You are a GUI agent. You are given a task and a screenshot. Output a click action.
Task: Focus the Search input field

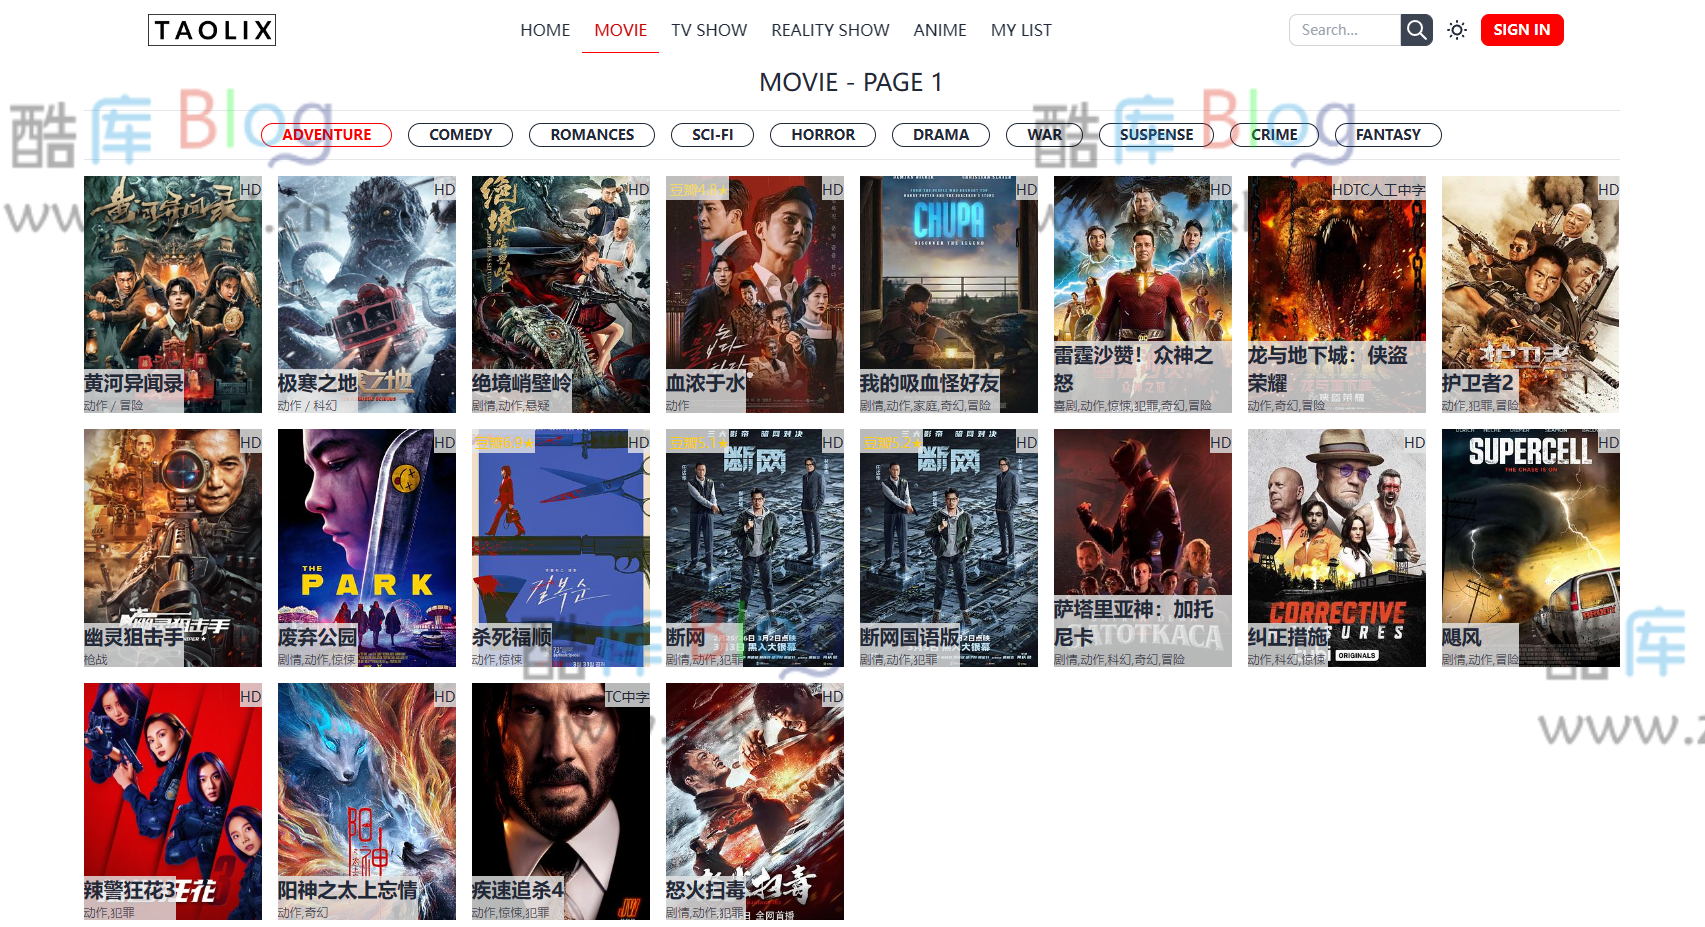[1344, 30]
